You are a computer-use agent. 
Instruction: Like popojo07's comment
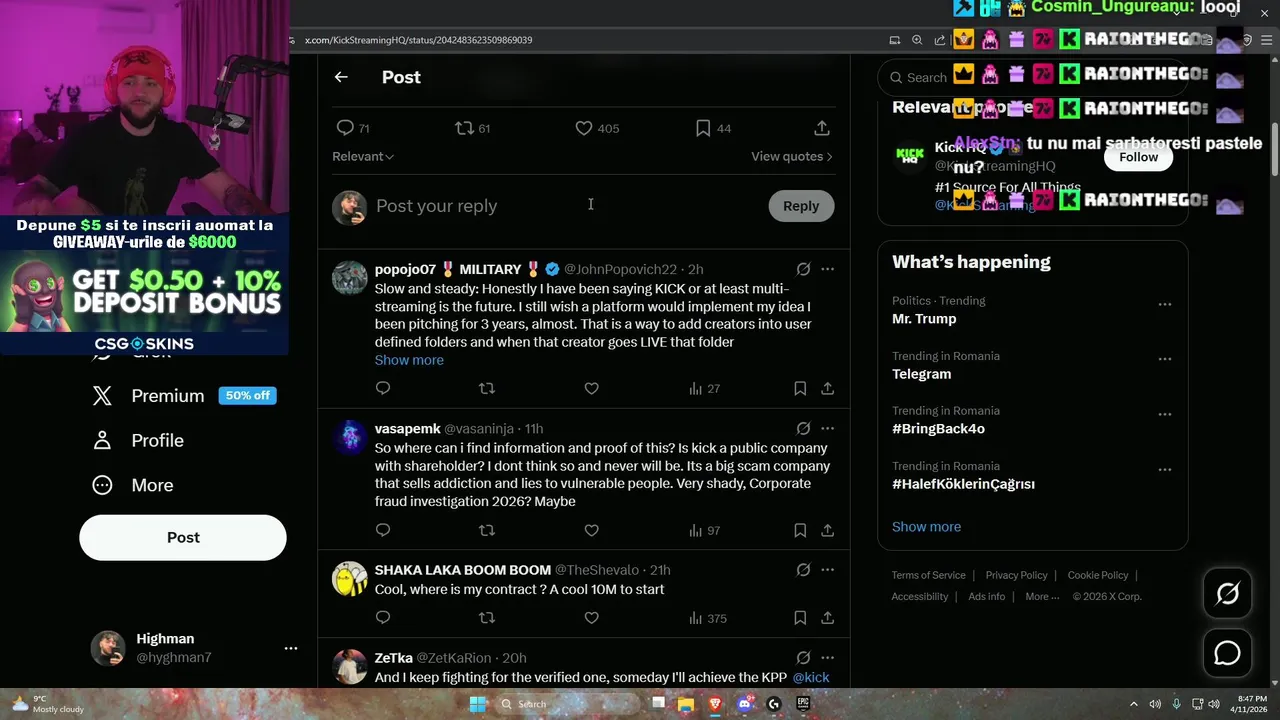coord(591,388)
